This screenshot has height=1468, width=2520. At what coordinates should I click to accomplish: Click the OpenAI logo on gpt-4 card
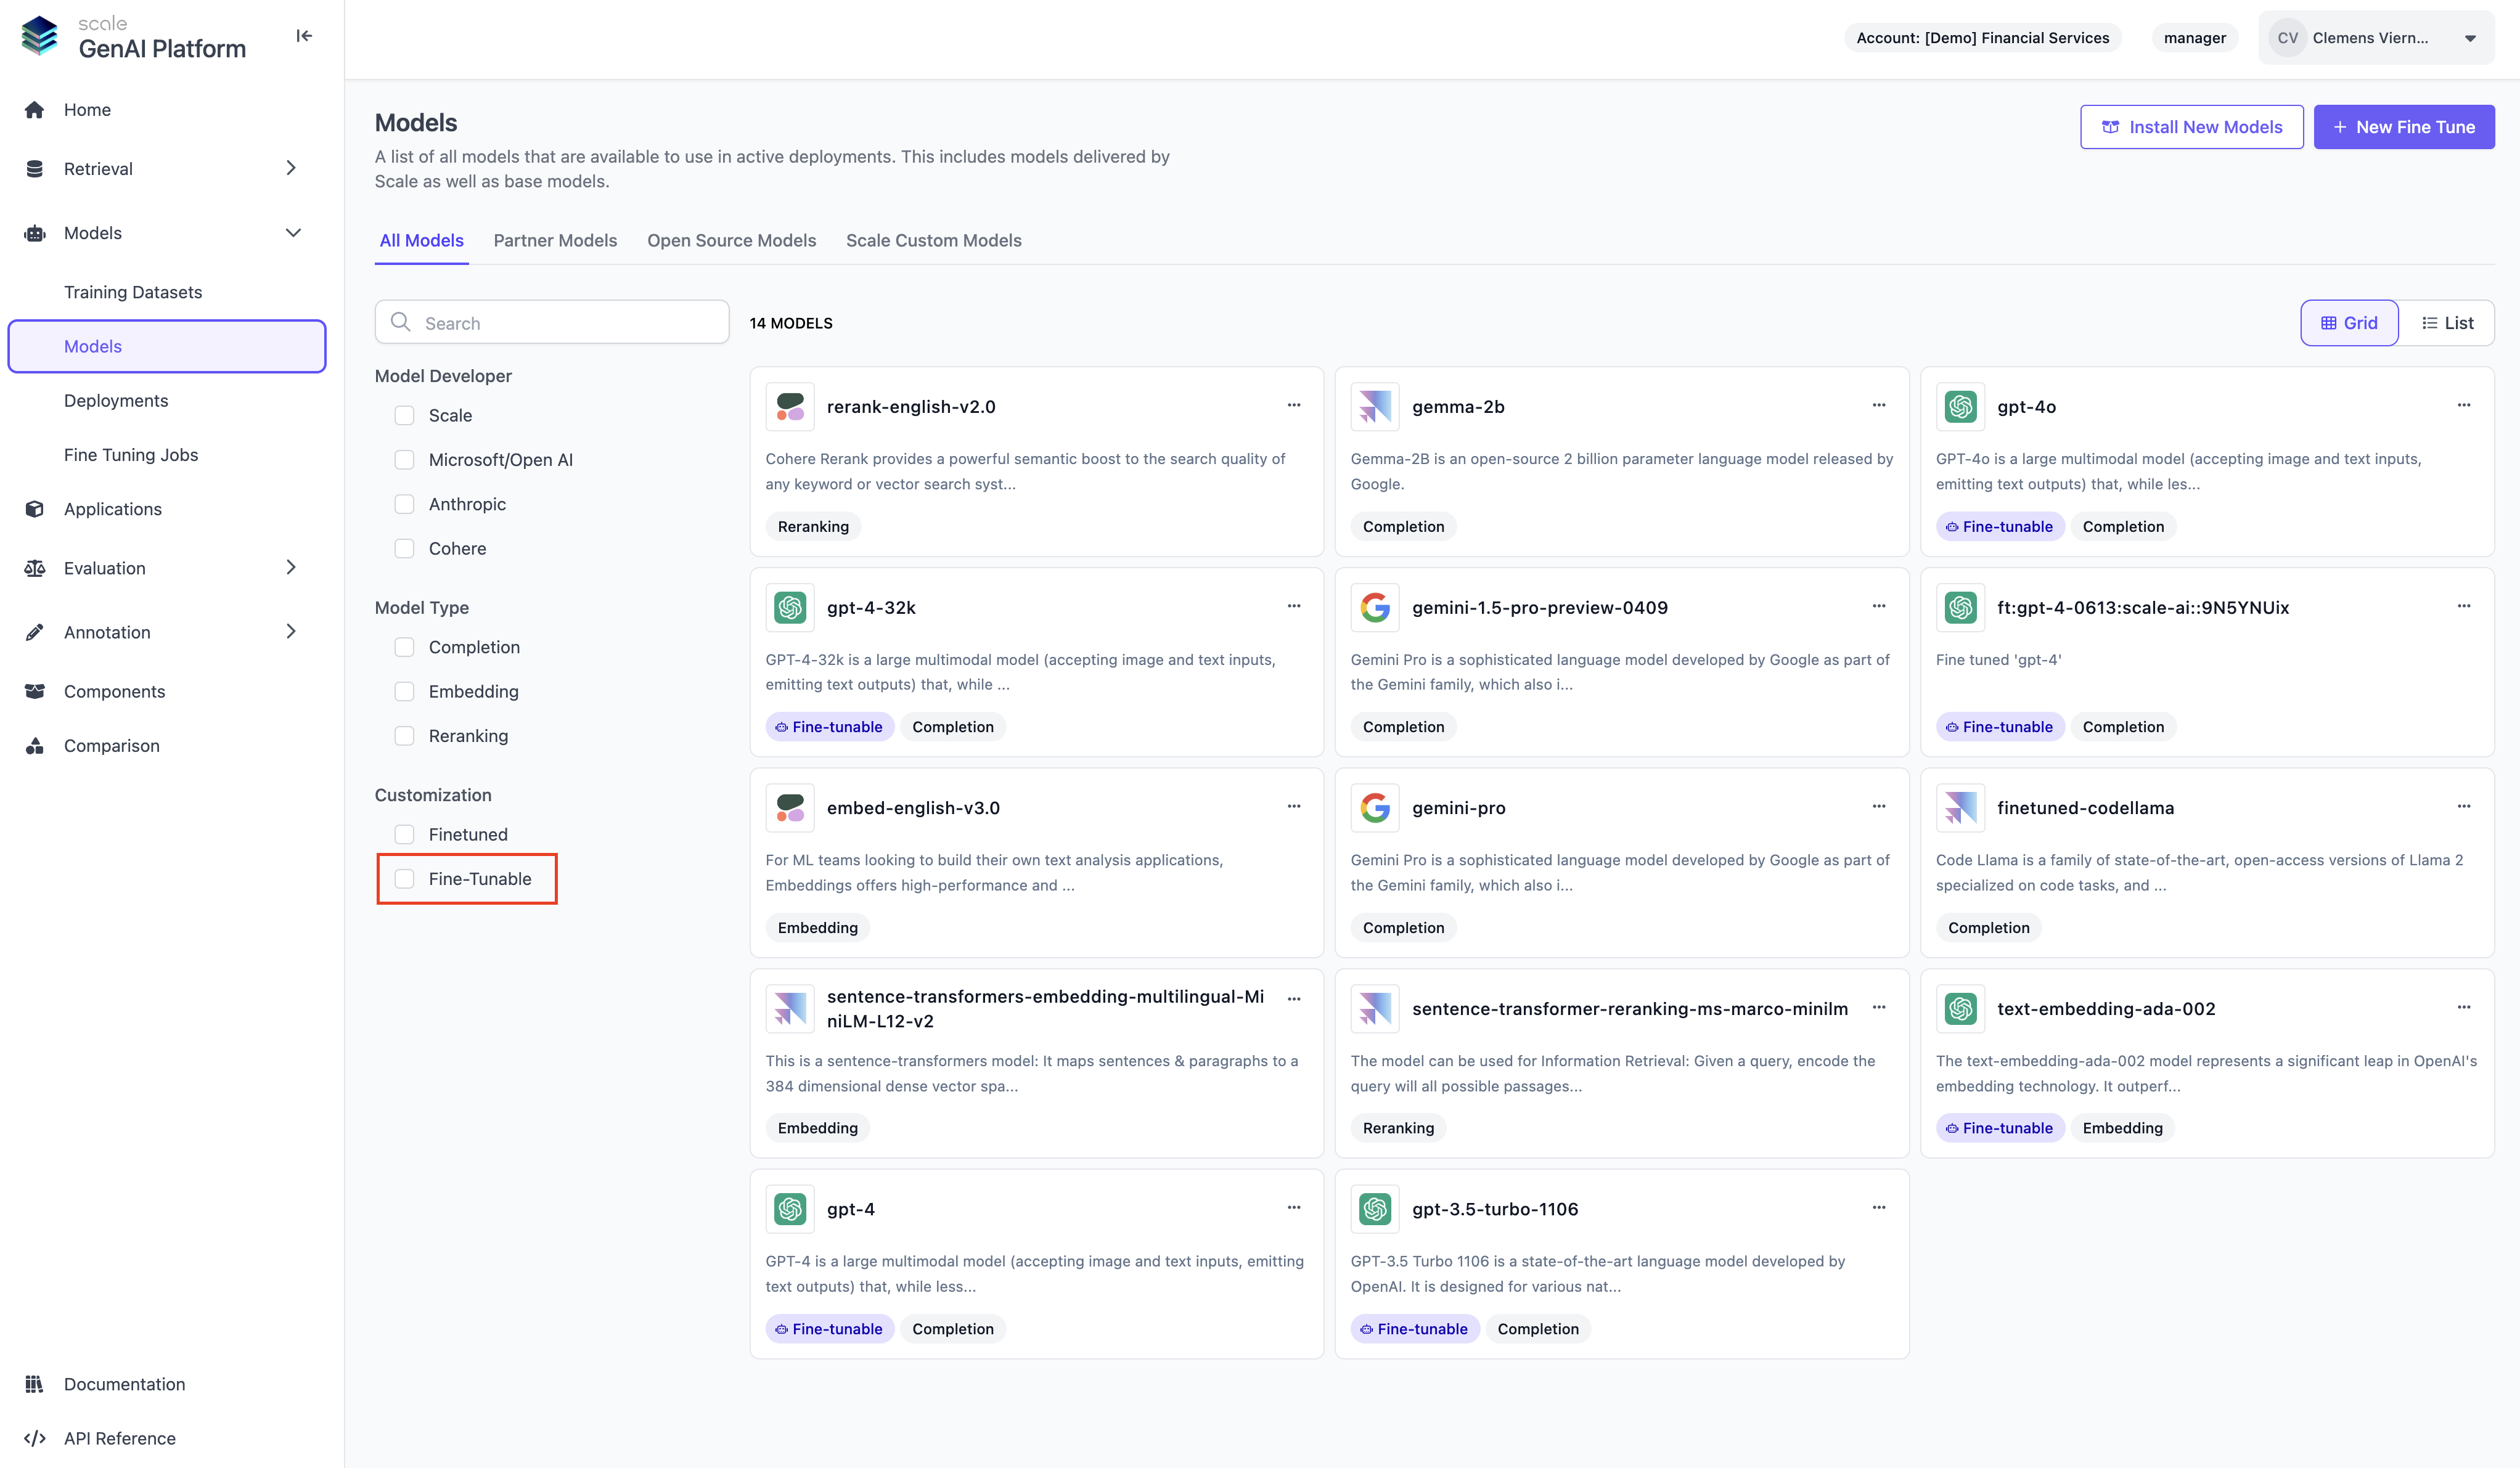[x=790, y=1209]
